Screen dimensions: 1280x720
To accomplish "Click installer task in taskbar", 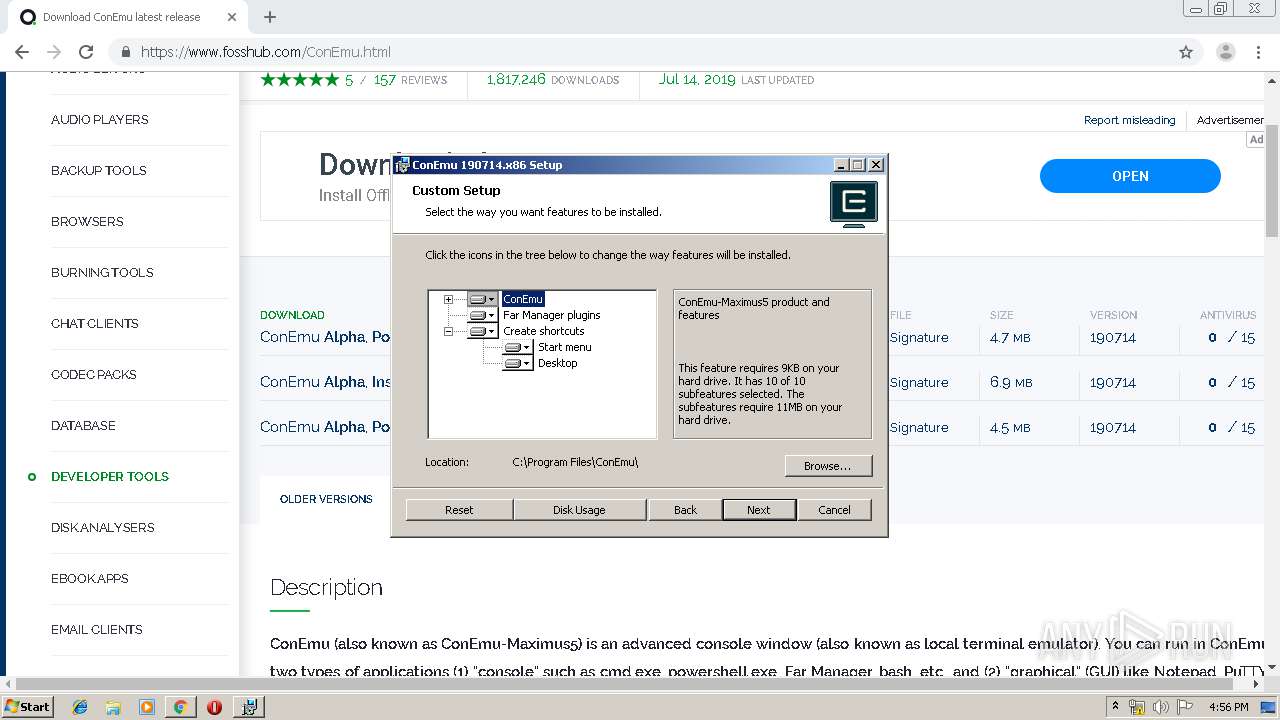I will [249, 707].
